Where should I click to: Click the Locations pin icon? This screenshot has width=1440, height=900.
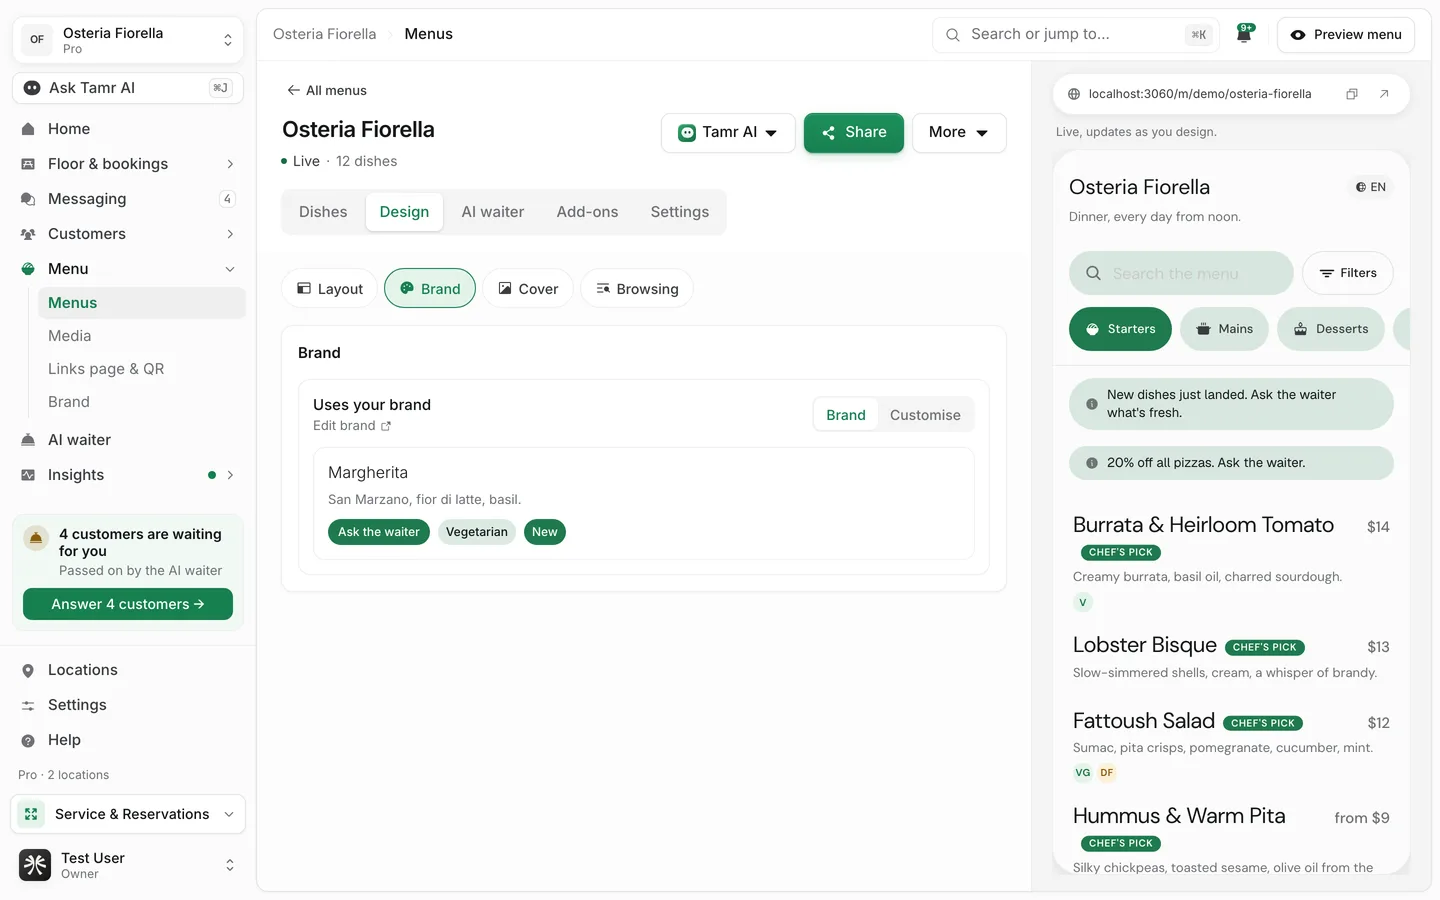(x=28, y=670)
